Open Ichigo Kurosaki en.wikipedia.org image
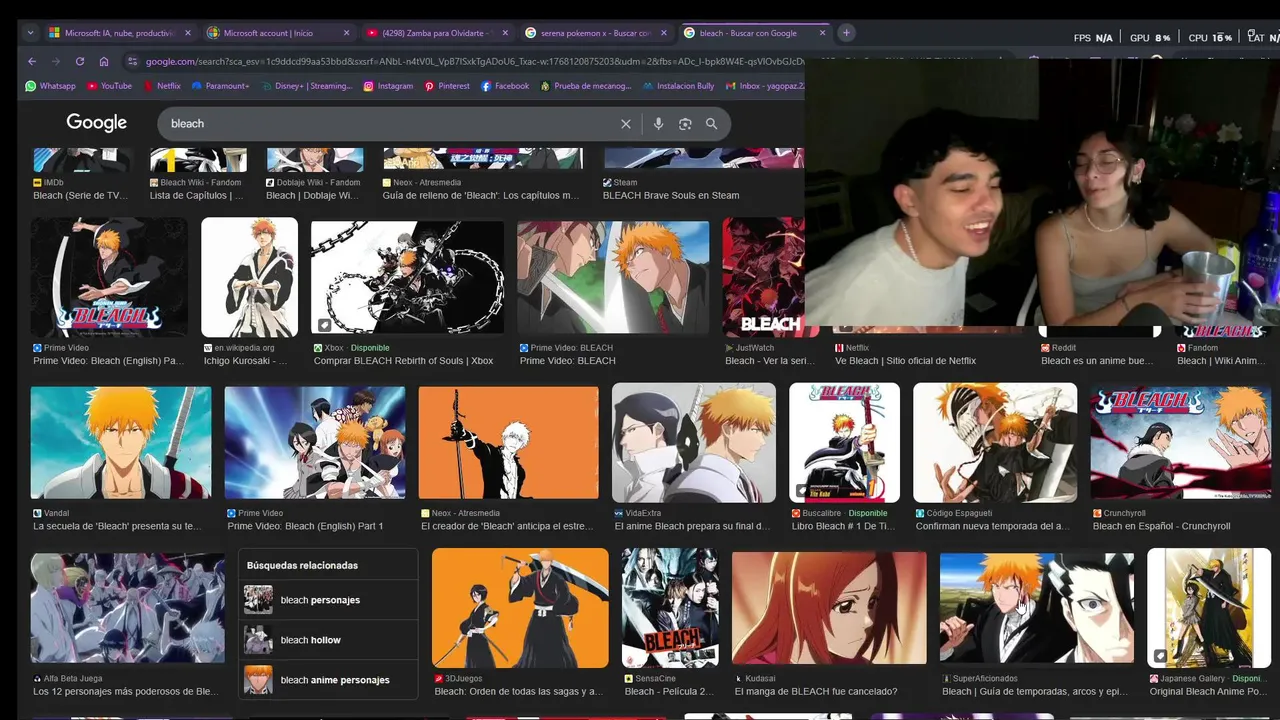The width and height of the screenshot is (1280, 720). point(249,277)
